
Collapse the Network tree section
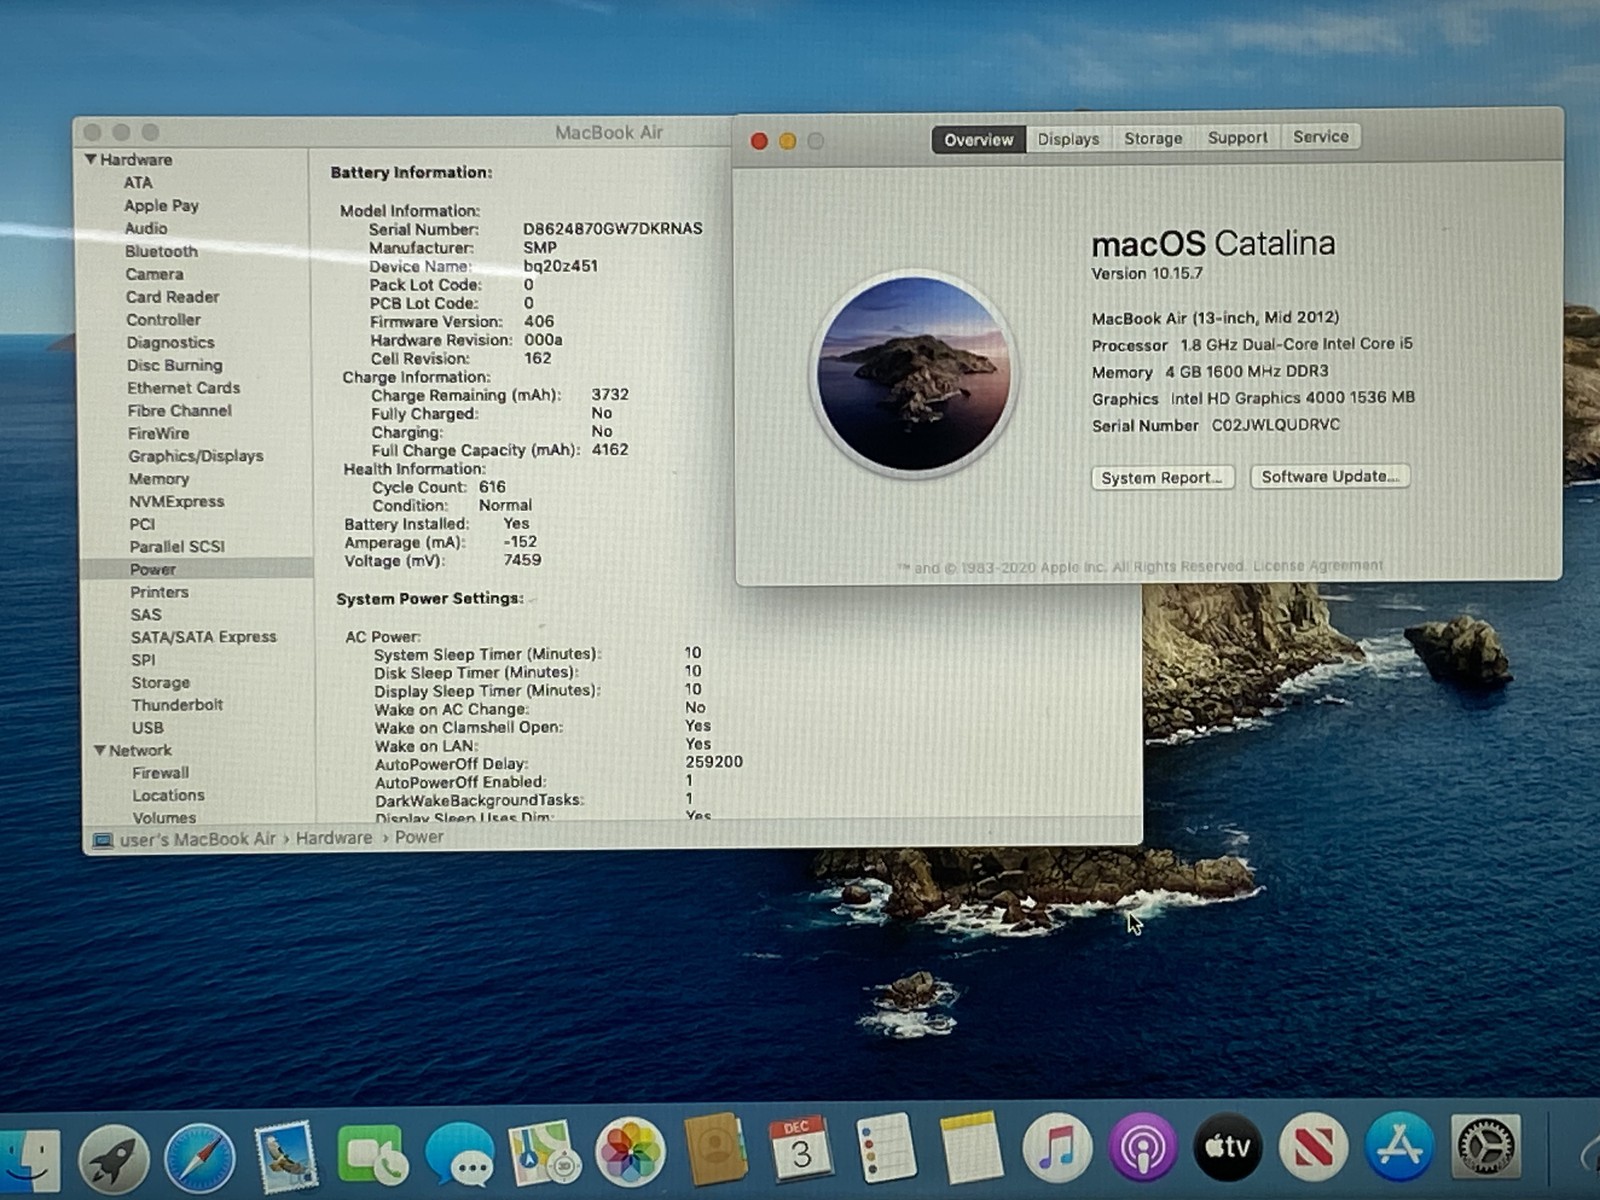click(100, 750)
